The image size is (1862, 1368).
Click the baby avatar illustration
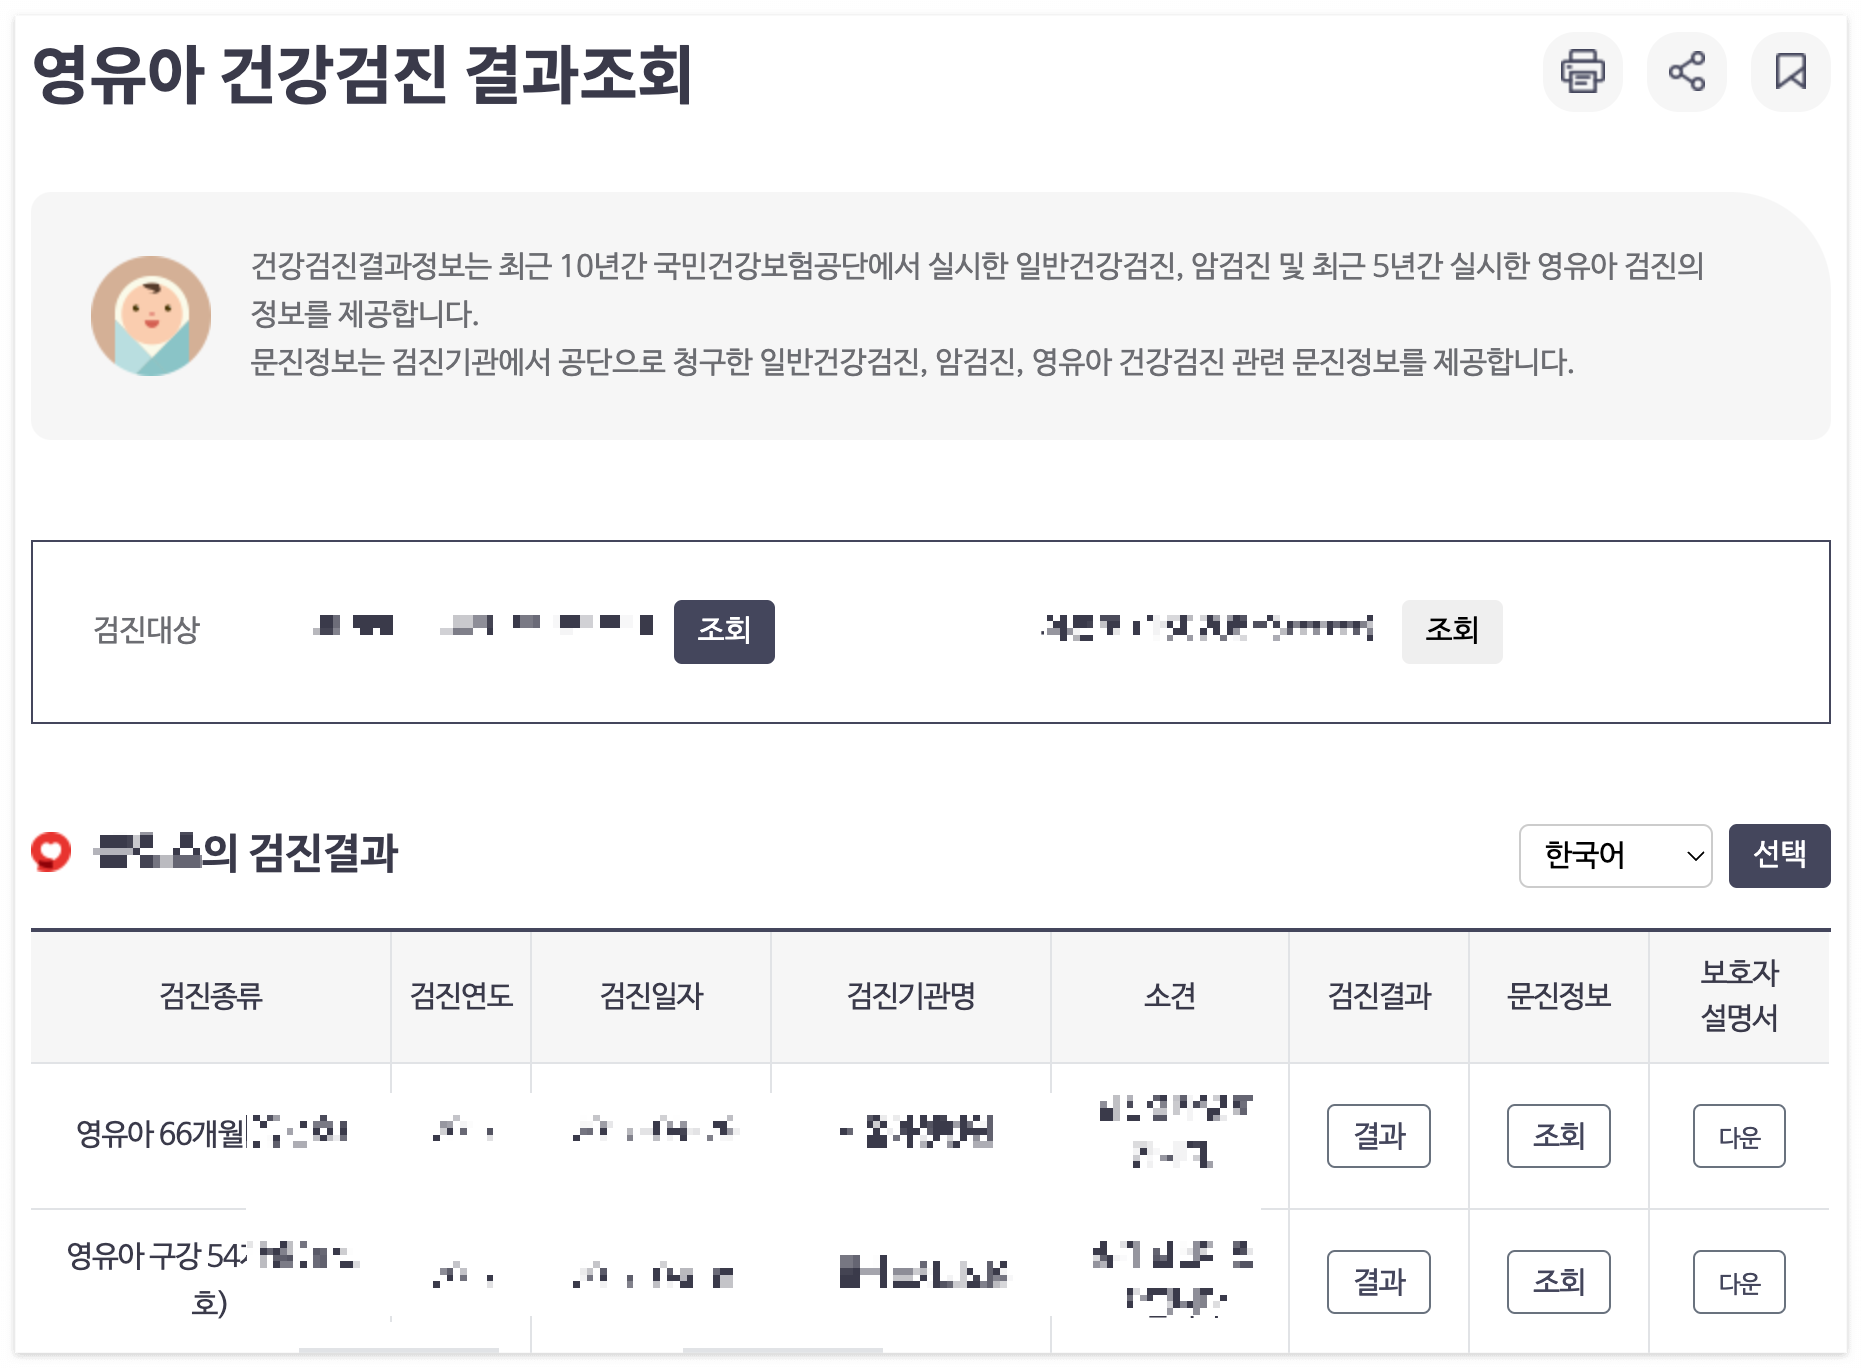(151, 316)
